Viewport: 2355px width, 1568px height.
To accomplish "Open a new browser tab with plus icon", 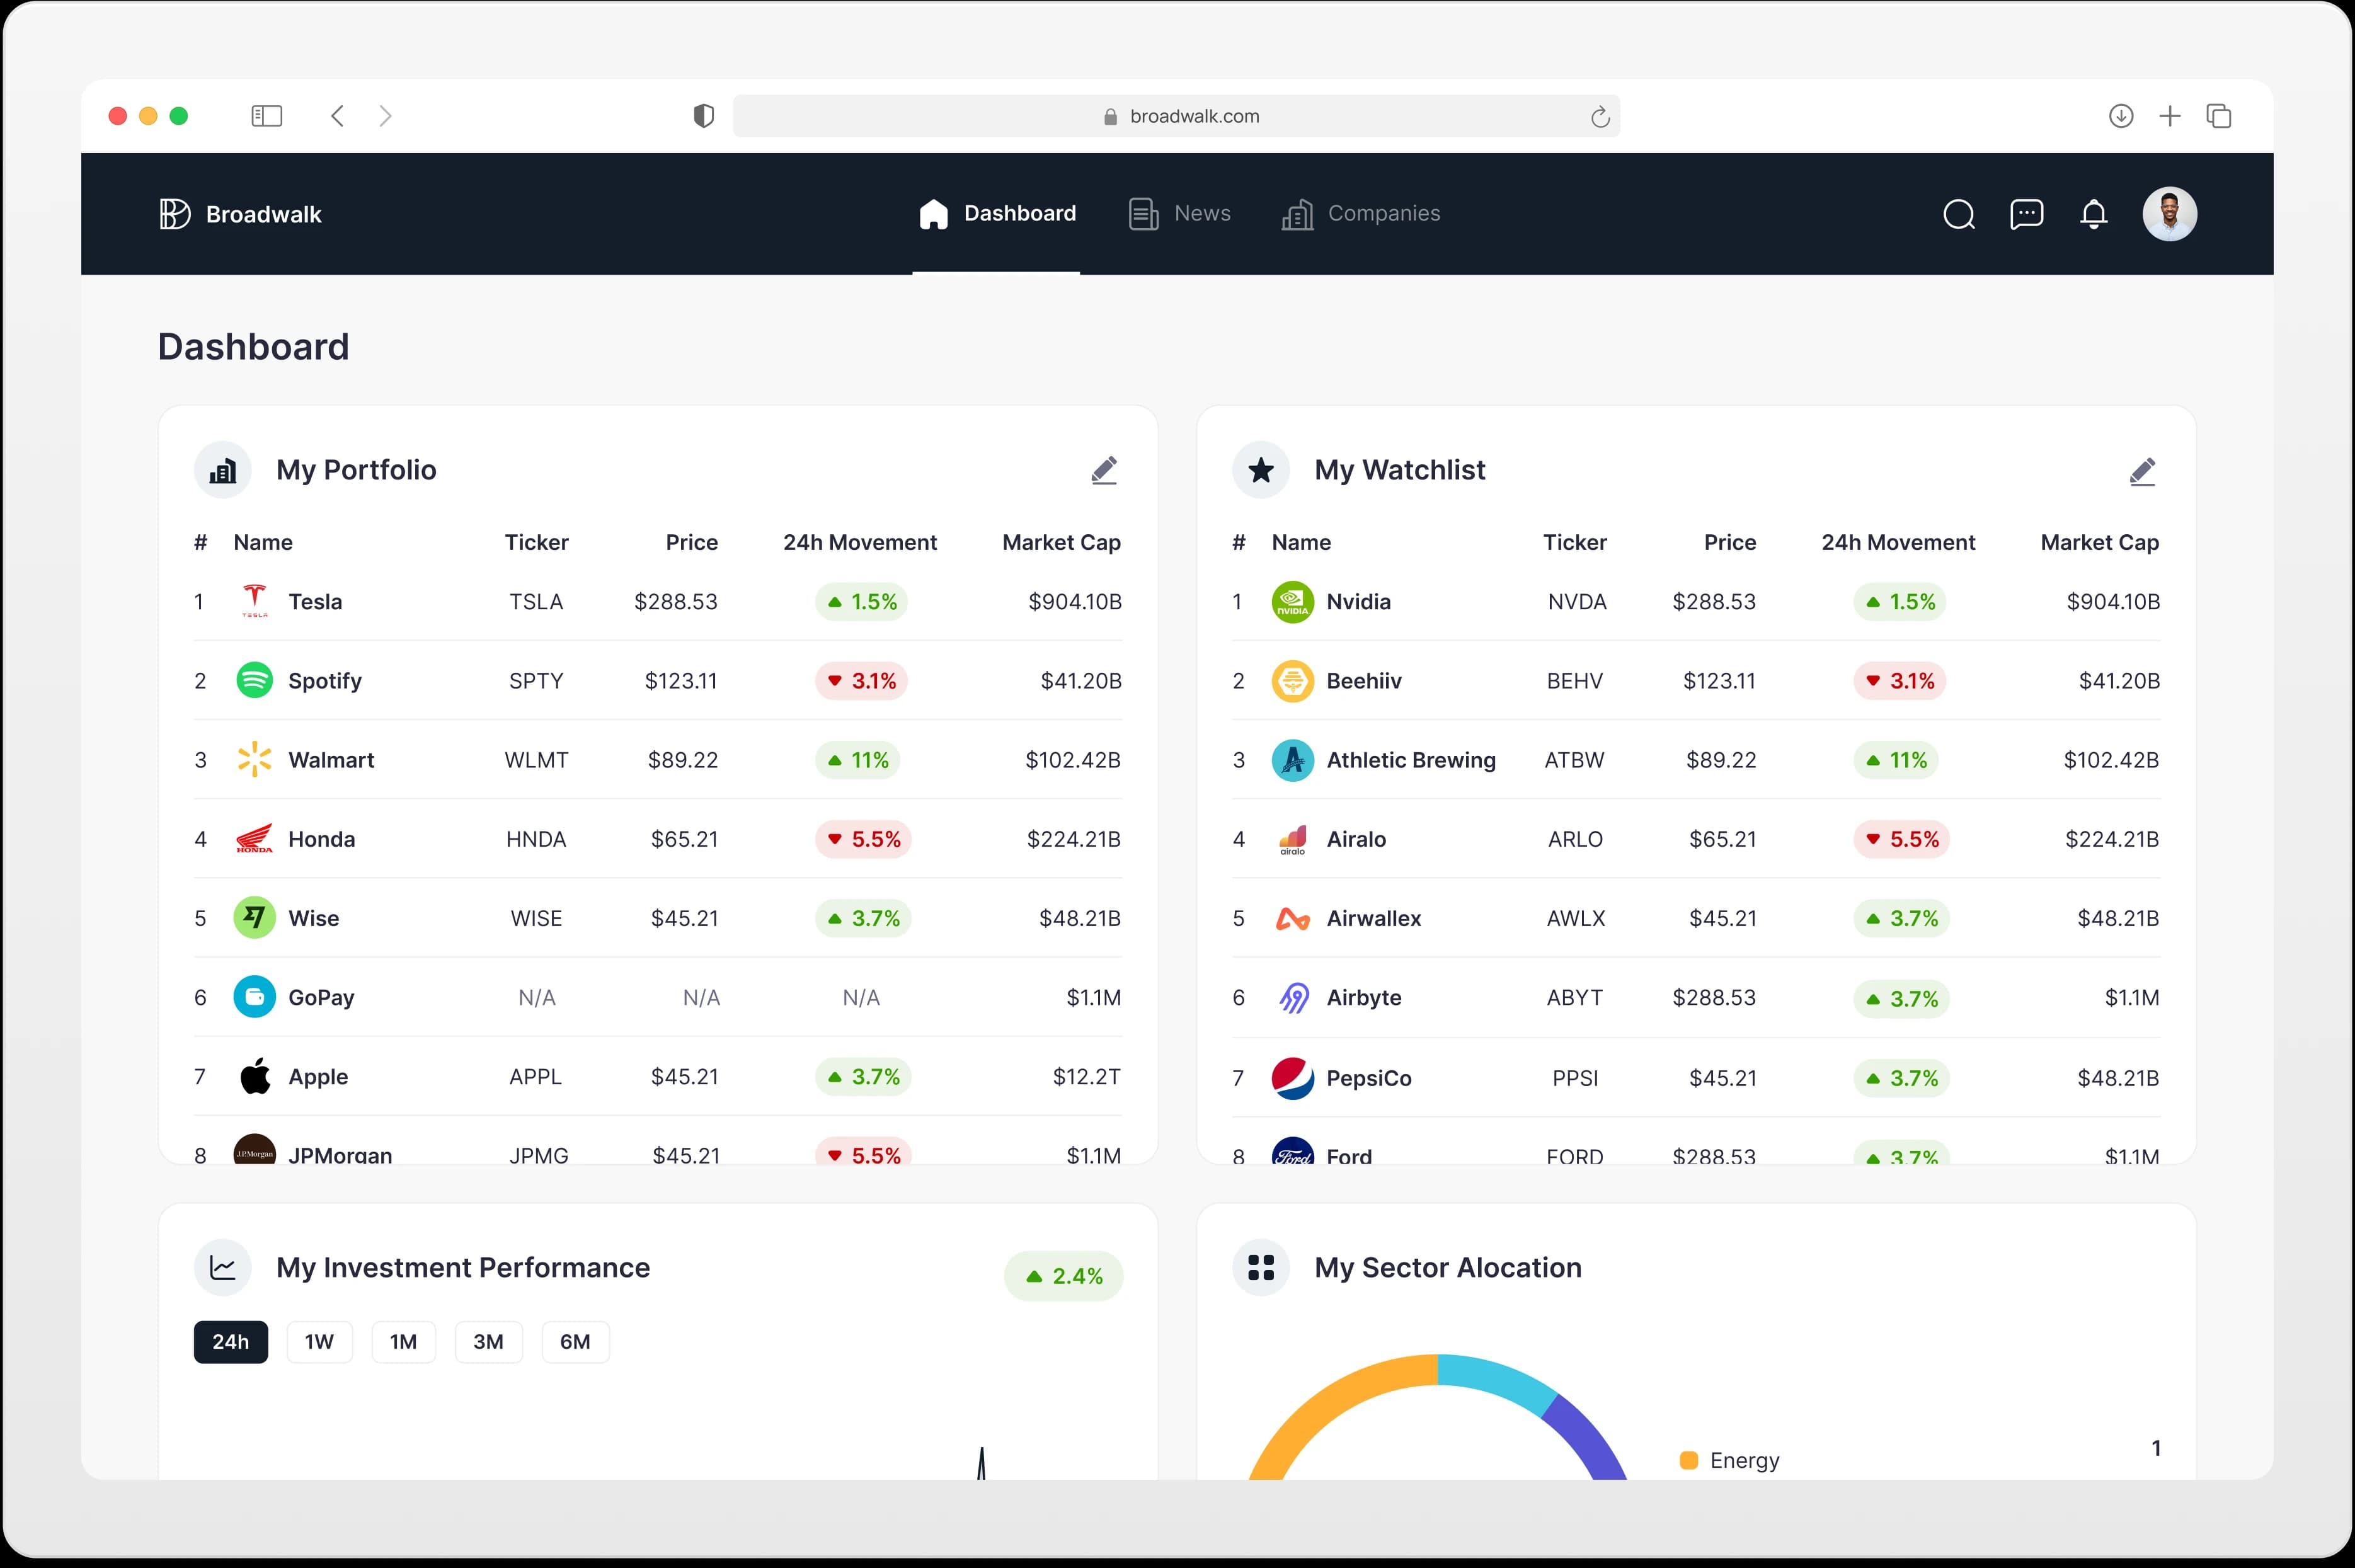I will (2170, 116).
